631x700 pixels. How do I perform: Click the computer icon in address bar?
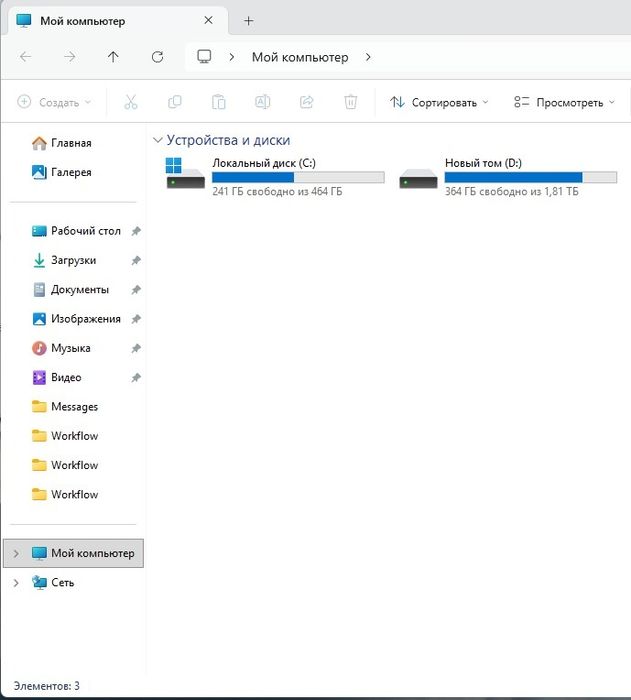coord(204,57)
